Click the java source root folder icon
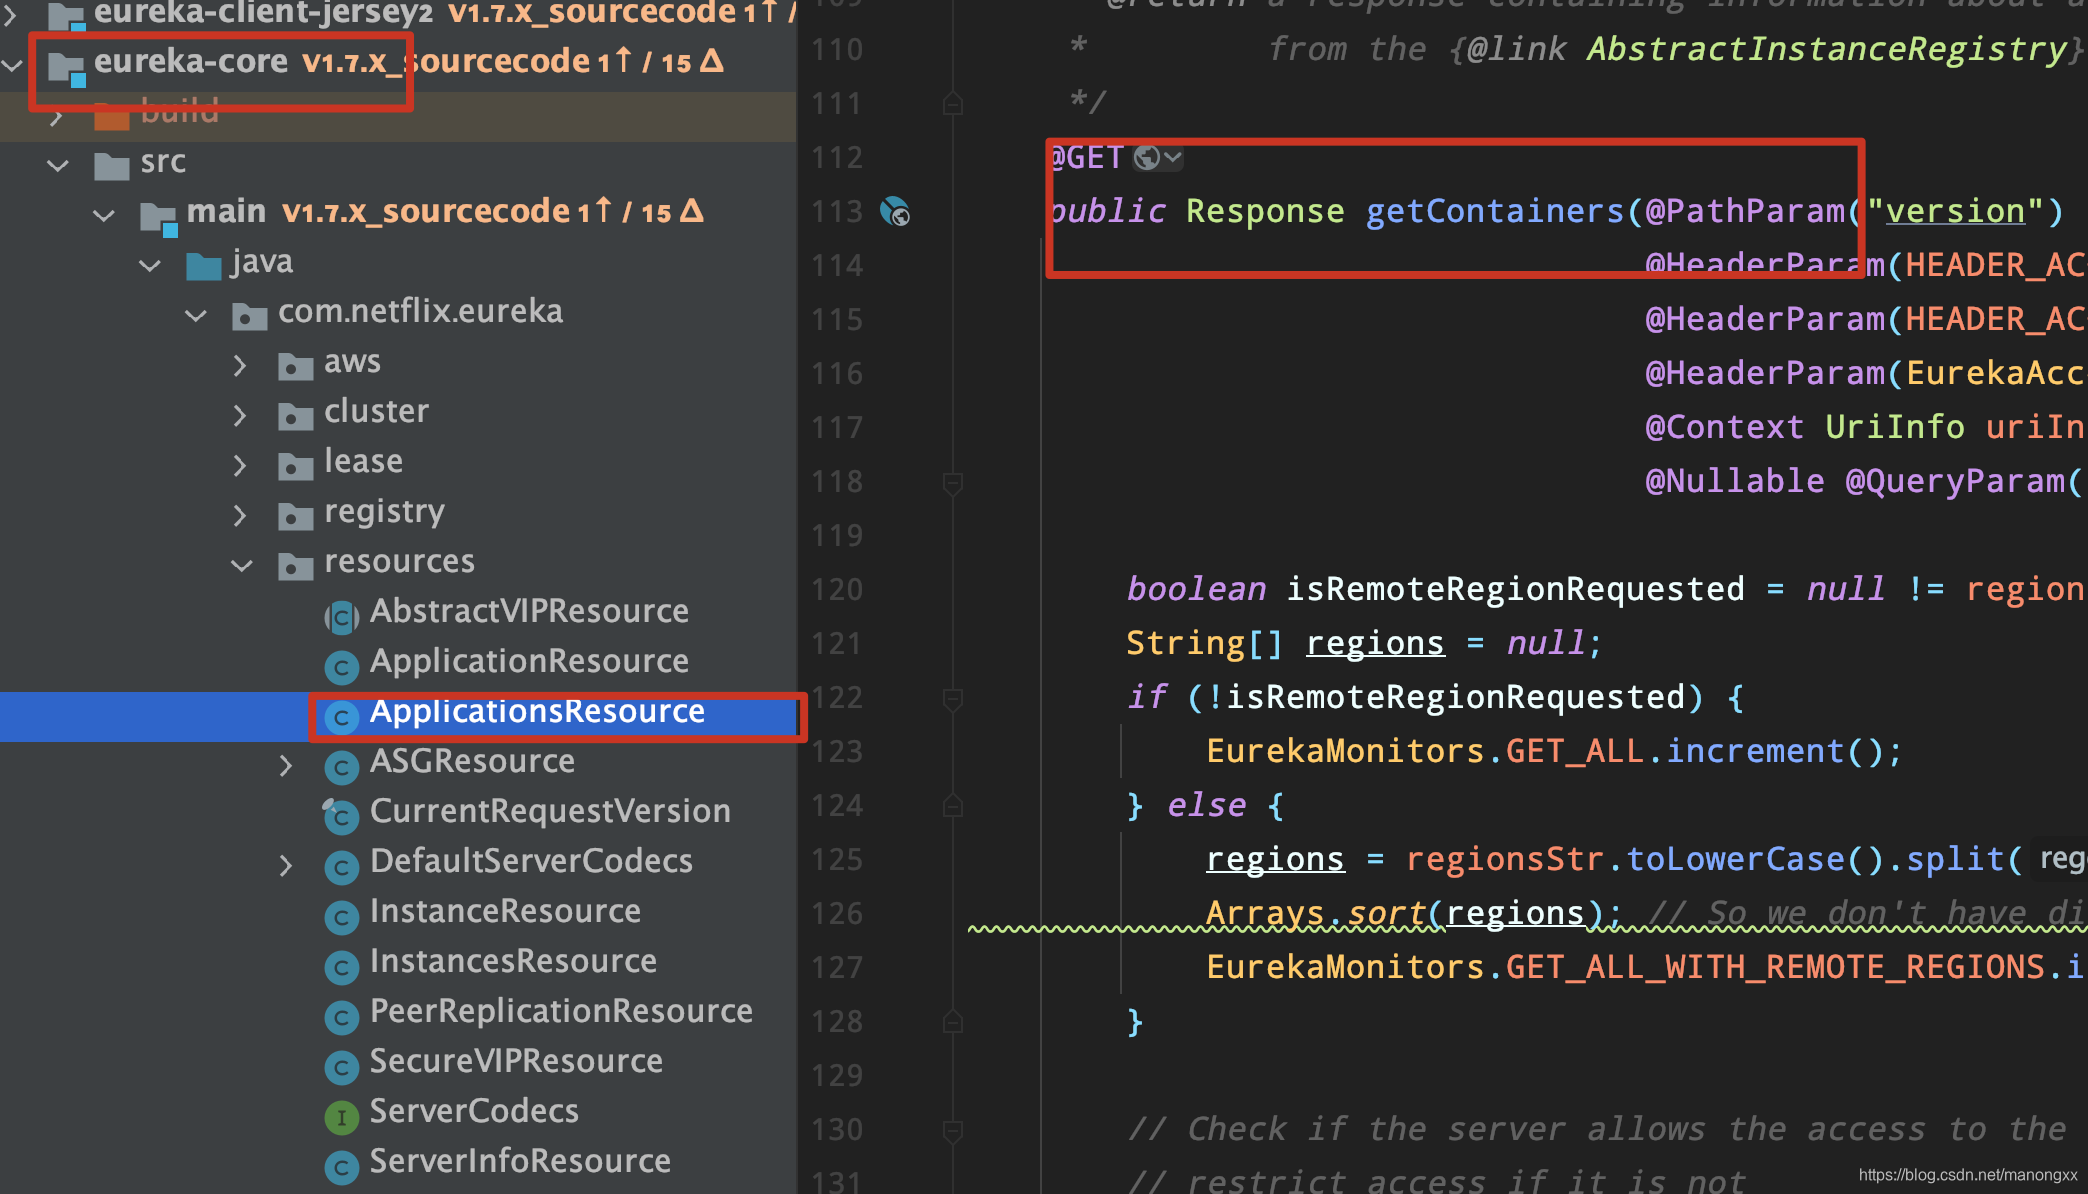The width and height of the screenshot is (2088, 1194). pyautogui.click(x=204, y=266)
